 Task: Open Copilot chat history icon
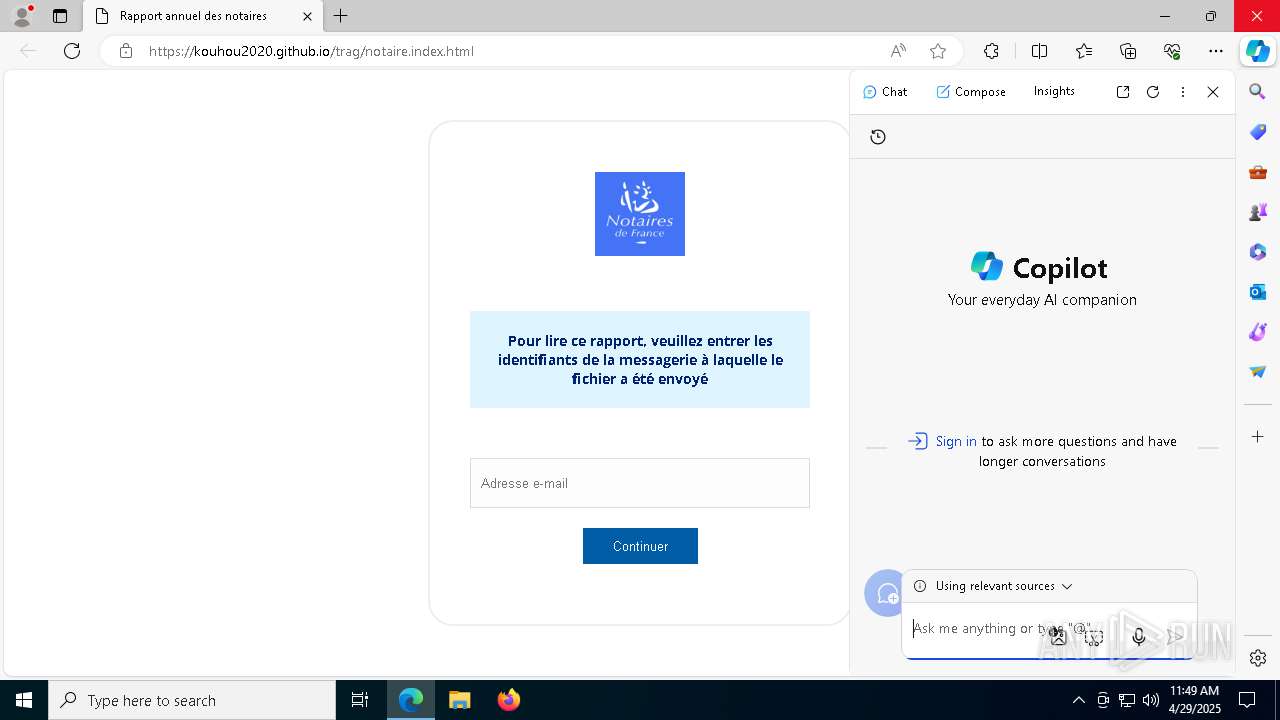click(878, 137)
